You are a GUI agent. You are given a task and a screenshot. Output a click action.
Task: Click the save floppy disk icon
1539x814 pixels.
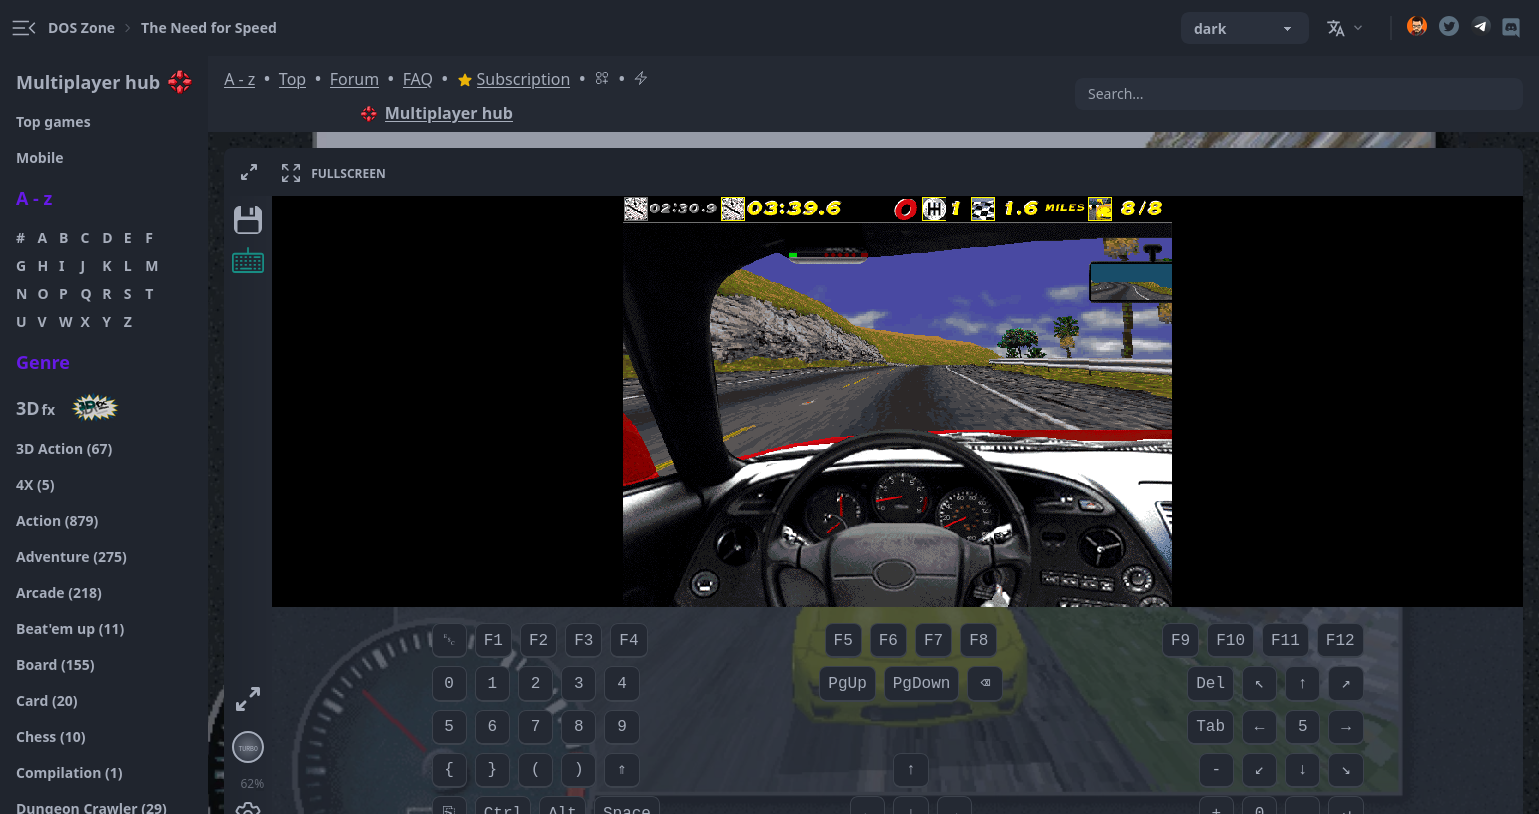click(x=248, y=220)
